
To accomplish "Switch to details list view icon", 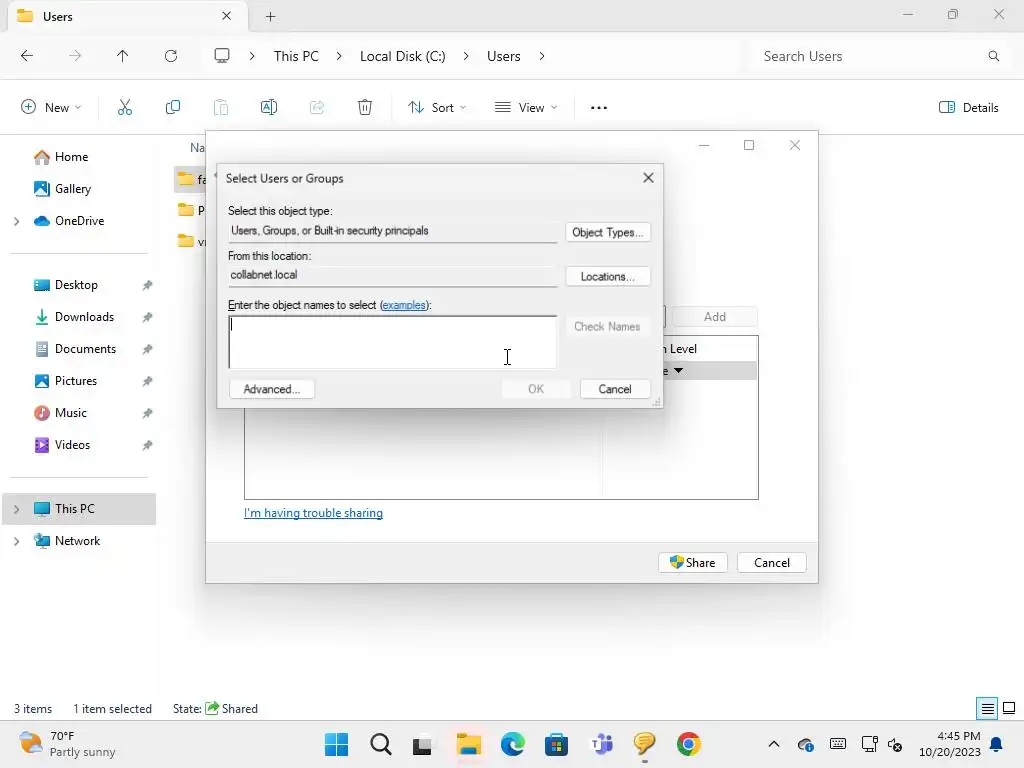I will tap(987, 709).
